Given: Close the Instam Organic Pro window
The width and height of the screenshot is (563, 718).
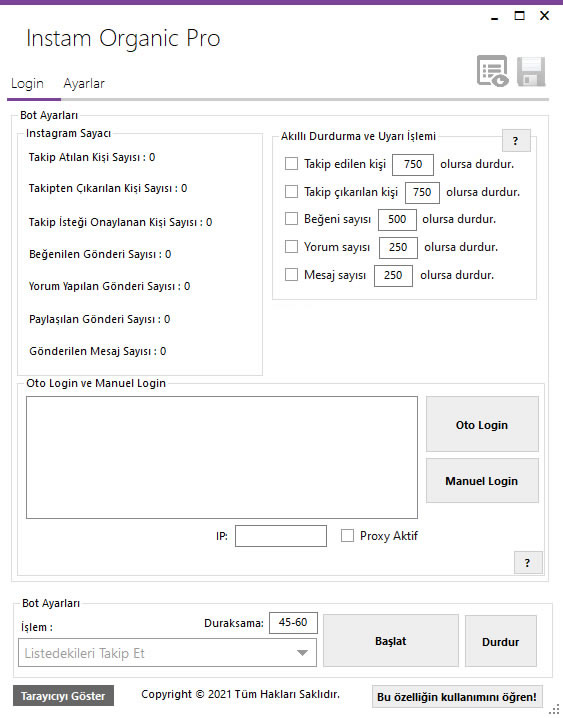Looking at the screenshot, I should pyautogui.click(x=544, y=16).
